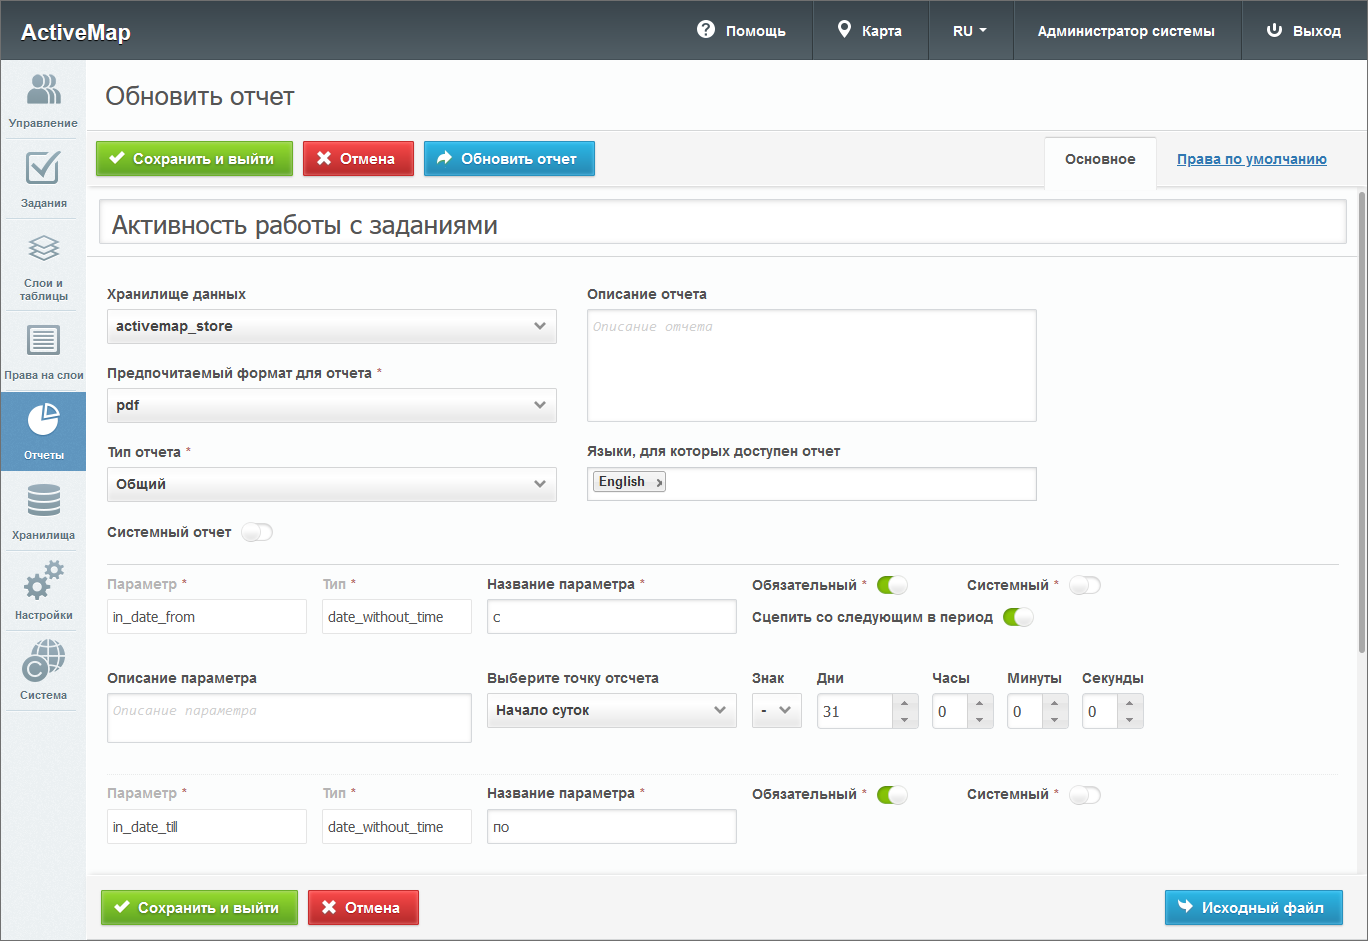Open Права на слои list icon

click(43, 341)
